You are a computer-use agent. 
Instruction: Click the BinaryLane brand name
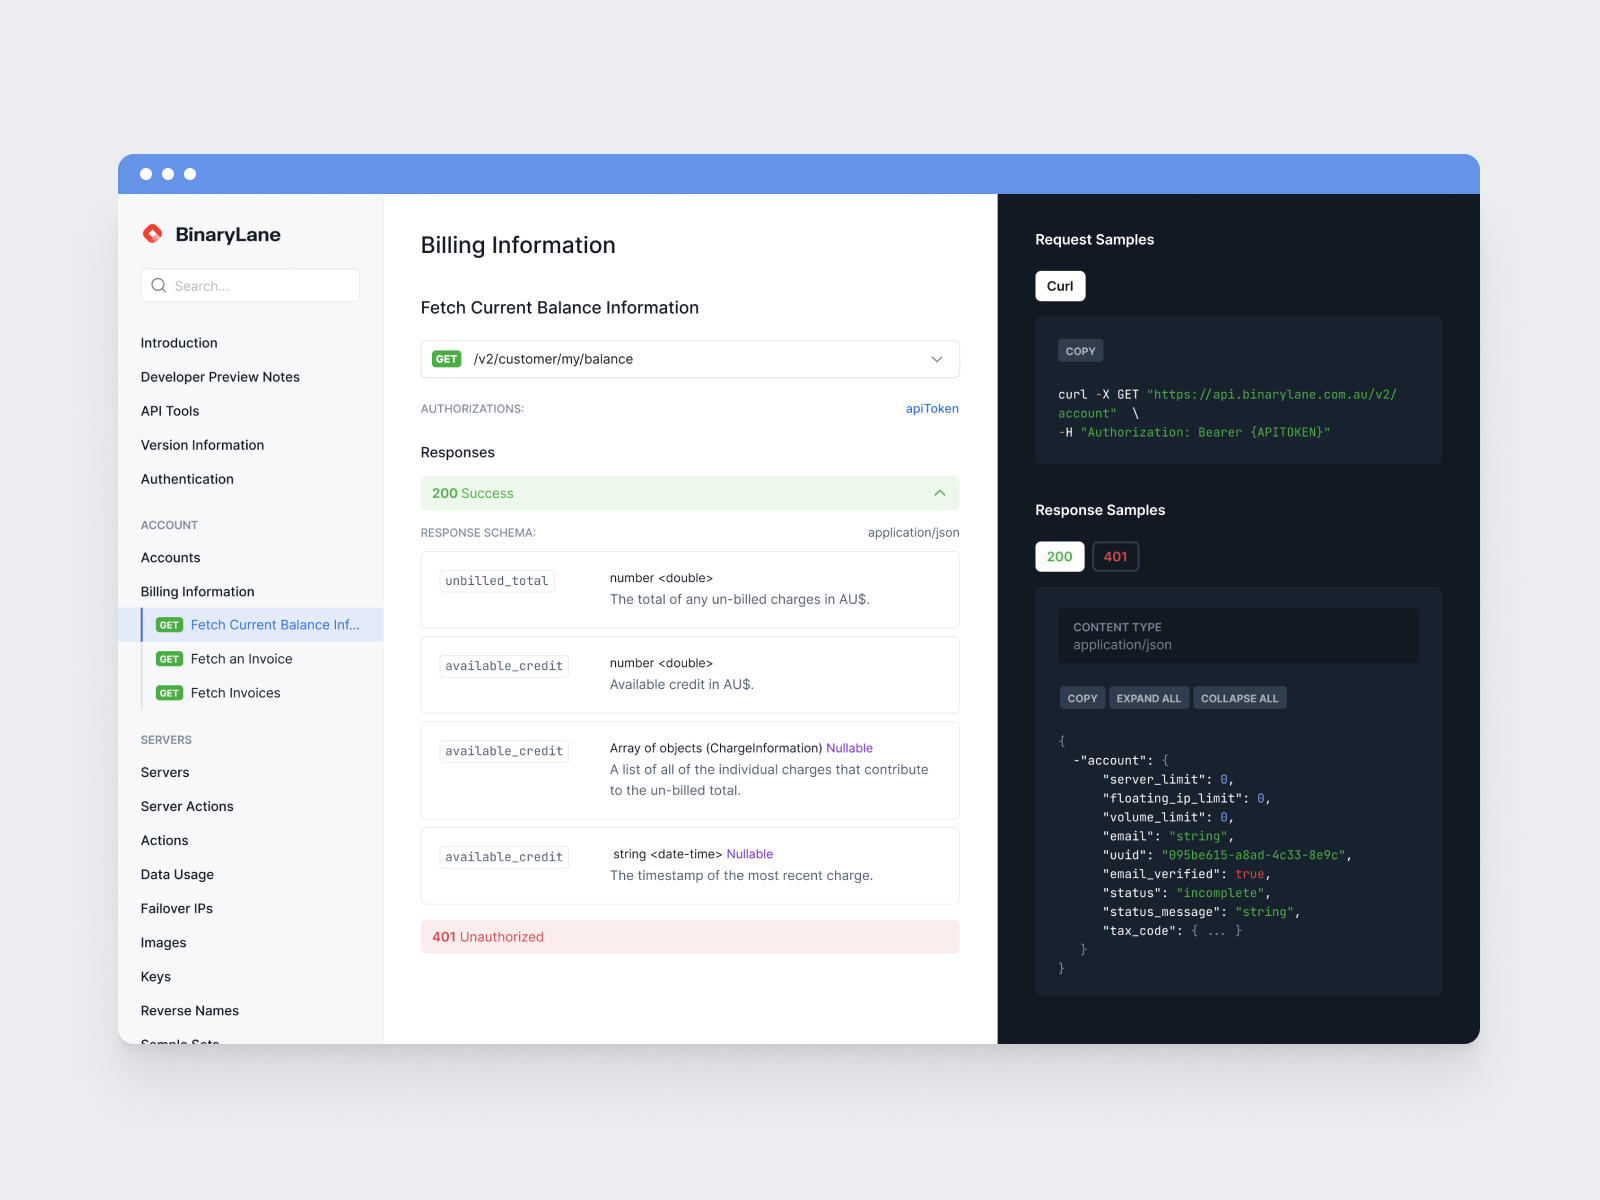coord(228,234)
